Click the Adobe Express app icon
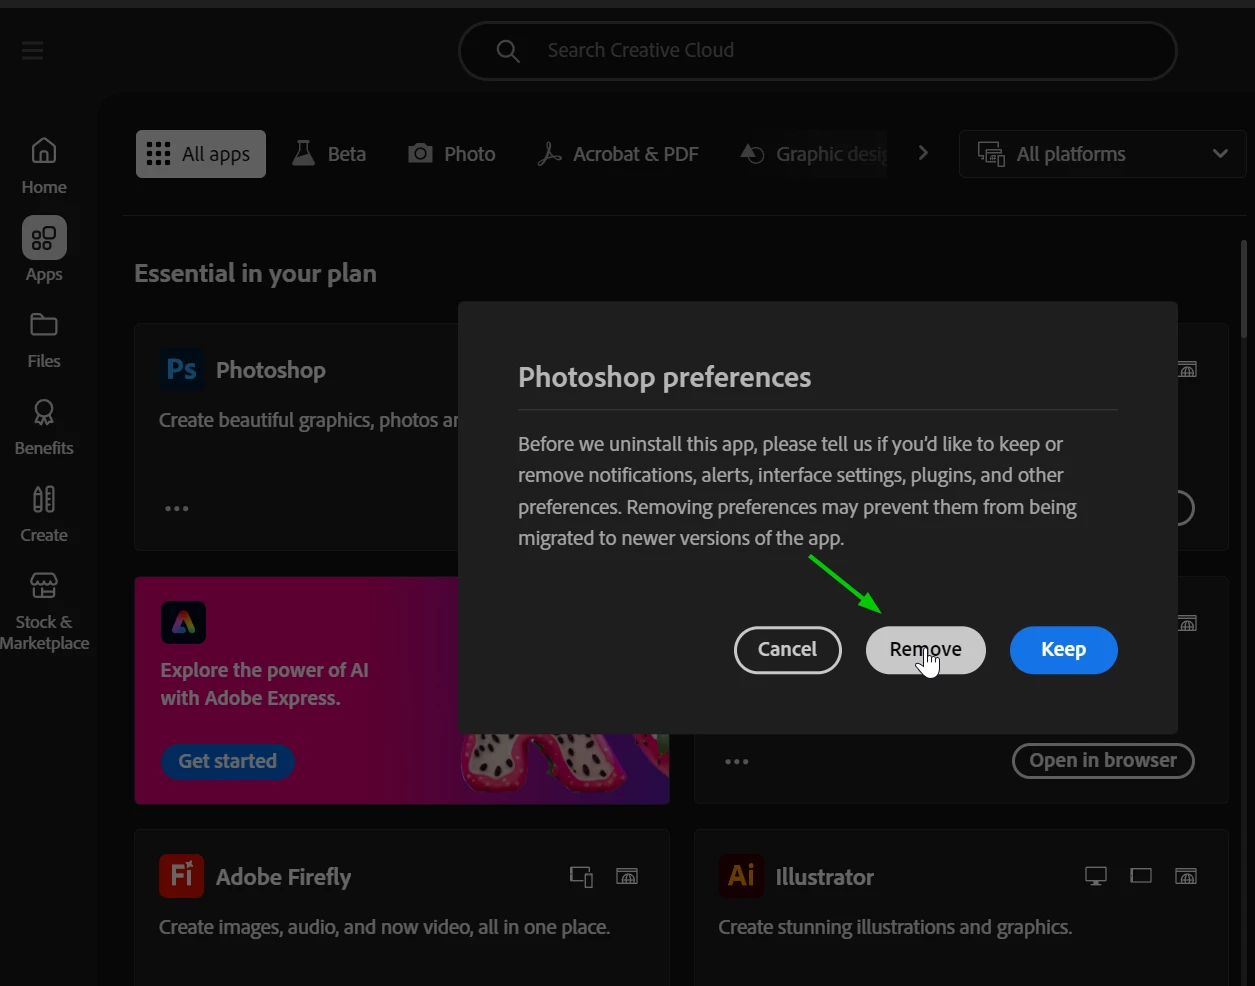The height and width of the screenshot is (986, 1255). [183, 622]
